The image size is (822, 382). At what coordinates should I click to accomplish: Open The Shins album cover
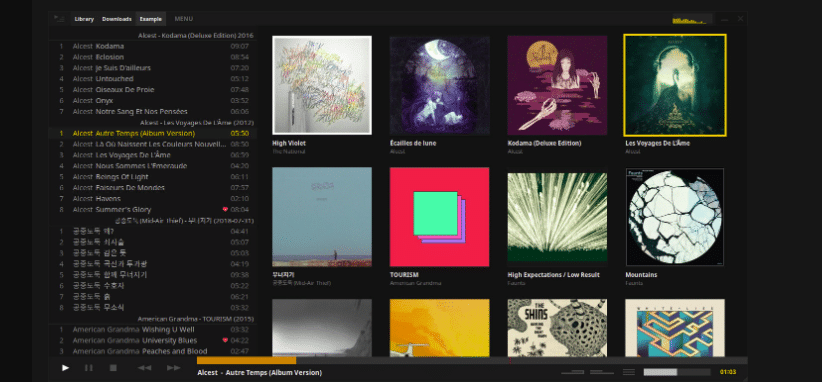[x=557, y=328]
